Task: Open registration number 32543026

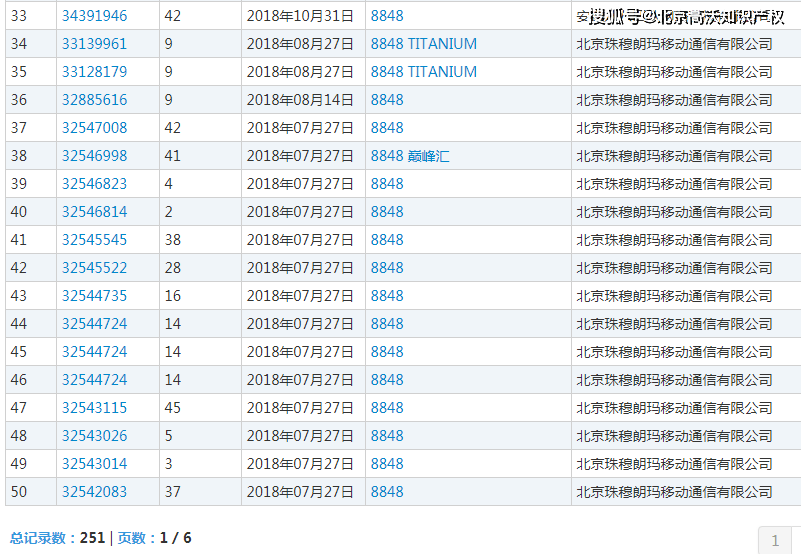Action: tap(94, 436)
